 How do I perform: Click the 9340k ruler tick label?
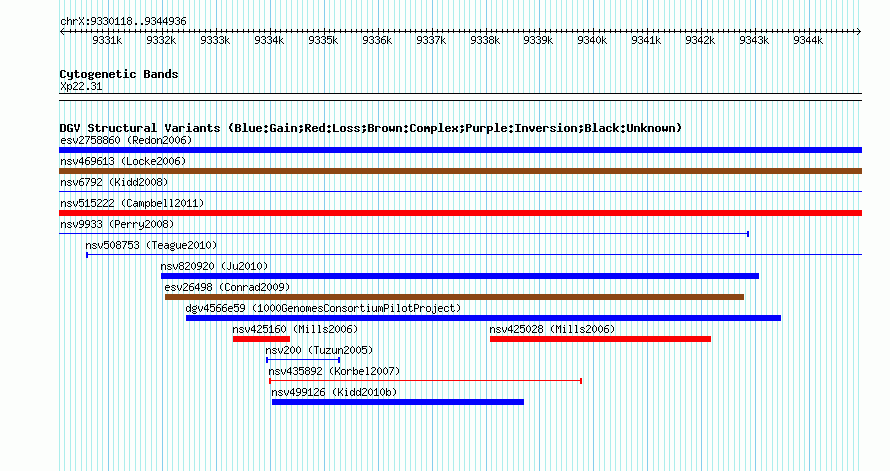point(592,40)
